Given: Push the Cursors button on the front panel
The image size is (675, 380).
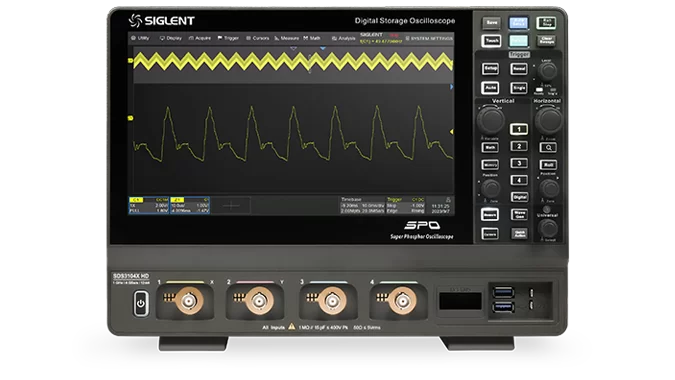Looking at the screenshot, I should coord(490,234).
